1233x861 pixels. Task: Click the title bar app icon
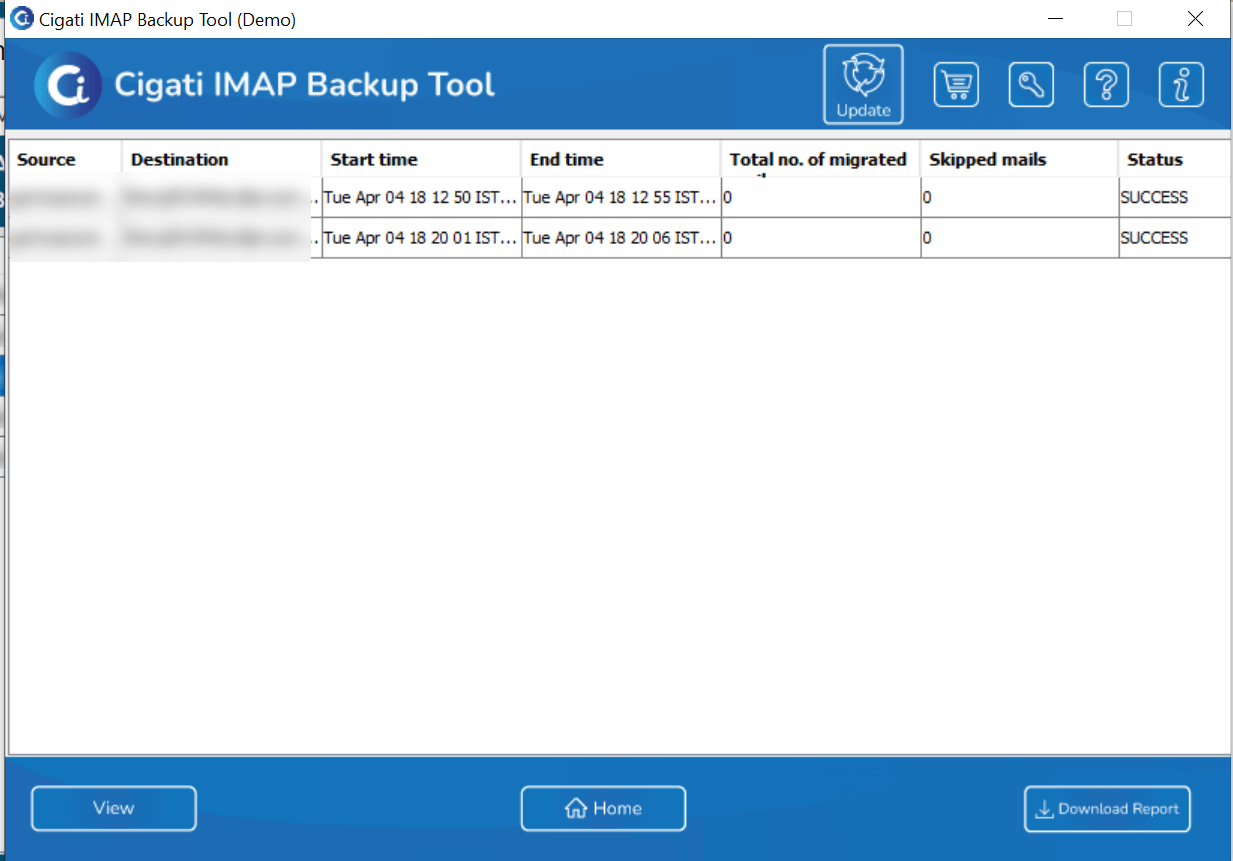[x=21, y=18]
